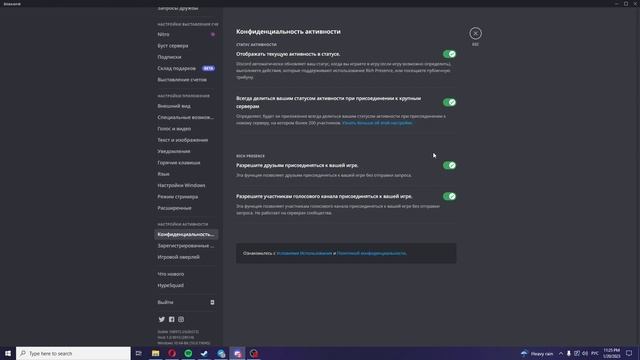Open Зарегистрированные игры settings
640x360 pixels.
pyautogui.click(x=186, y=246)
